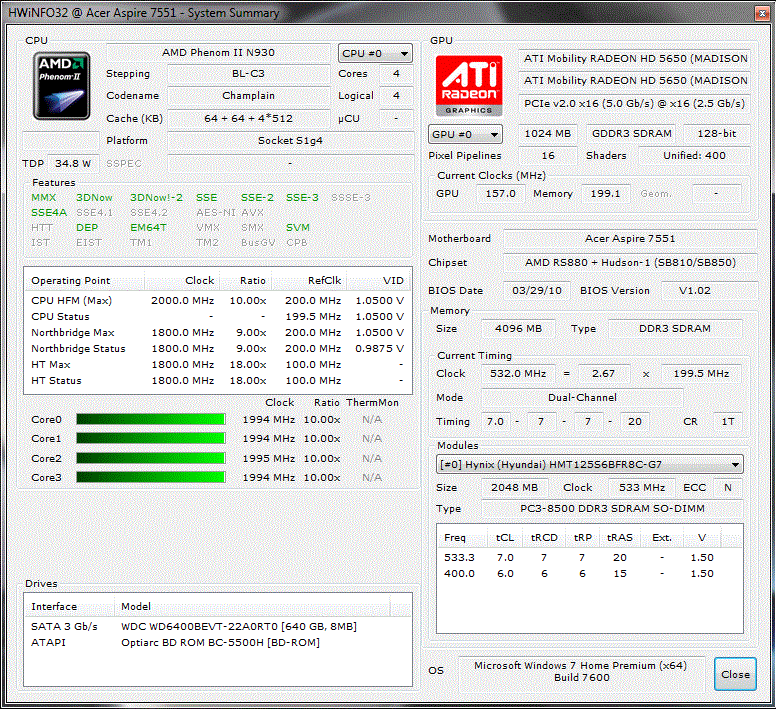Image resolution: width=776 pixels, height=709 pixels.
Task: Click the Close button
Action: (735, 674)
